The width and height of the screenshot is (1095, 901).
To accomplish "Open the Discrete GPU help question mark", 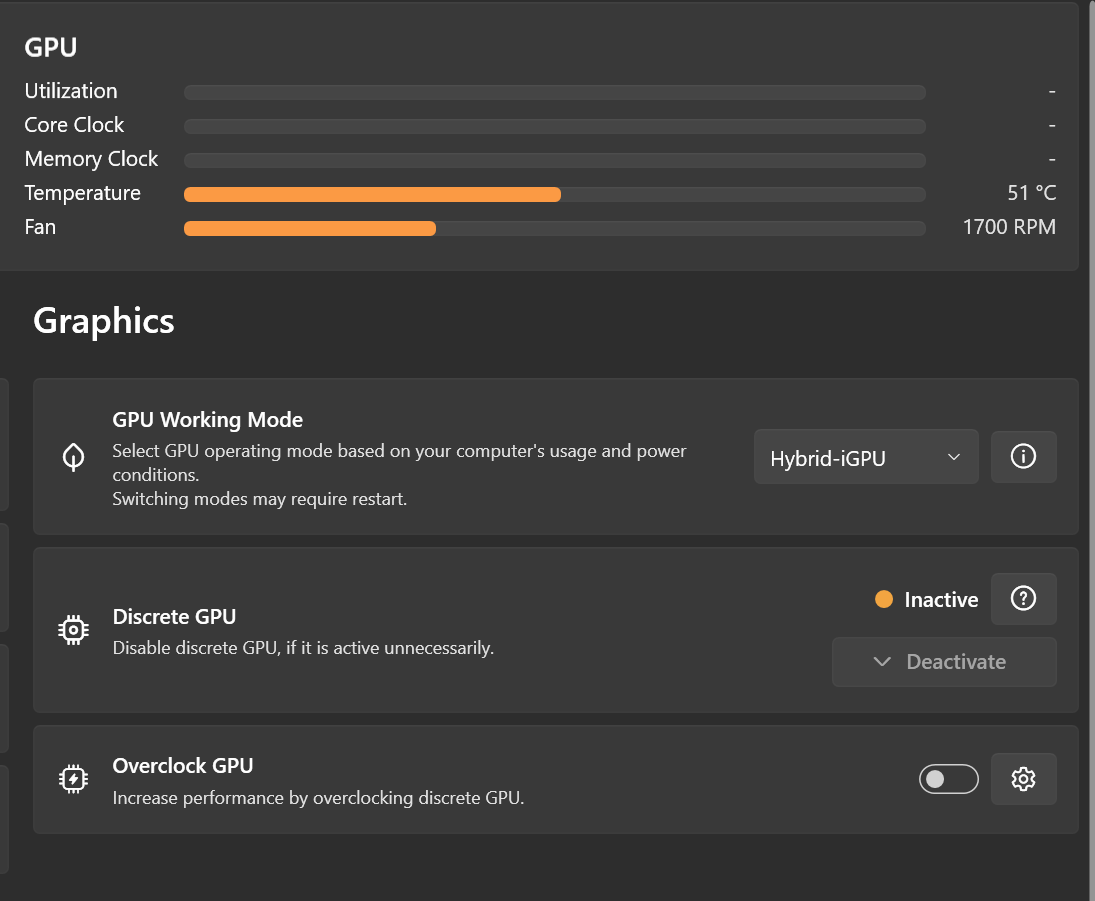I will tap(1023, 599).
